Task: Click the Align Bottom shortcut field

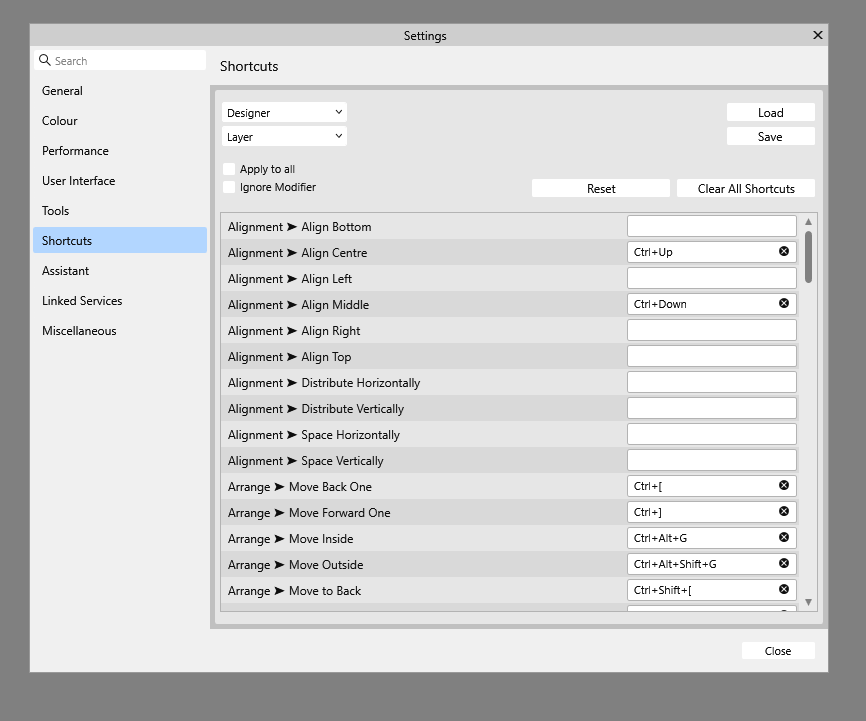Action: pyautogui.click(x=711, y=226)
